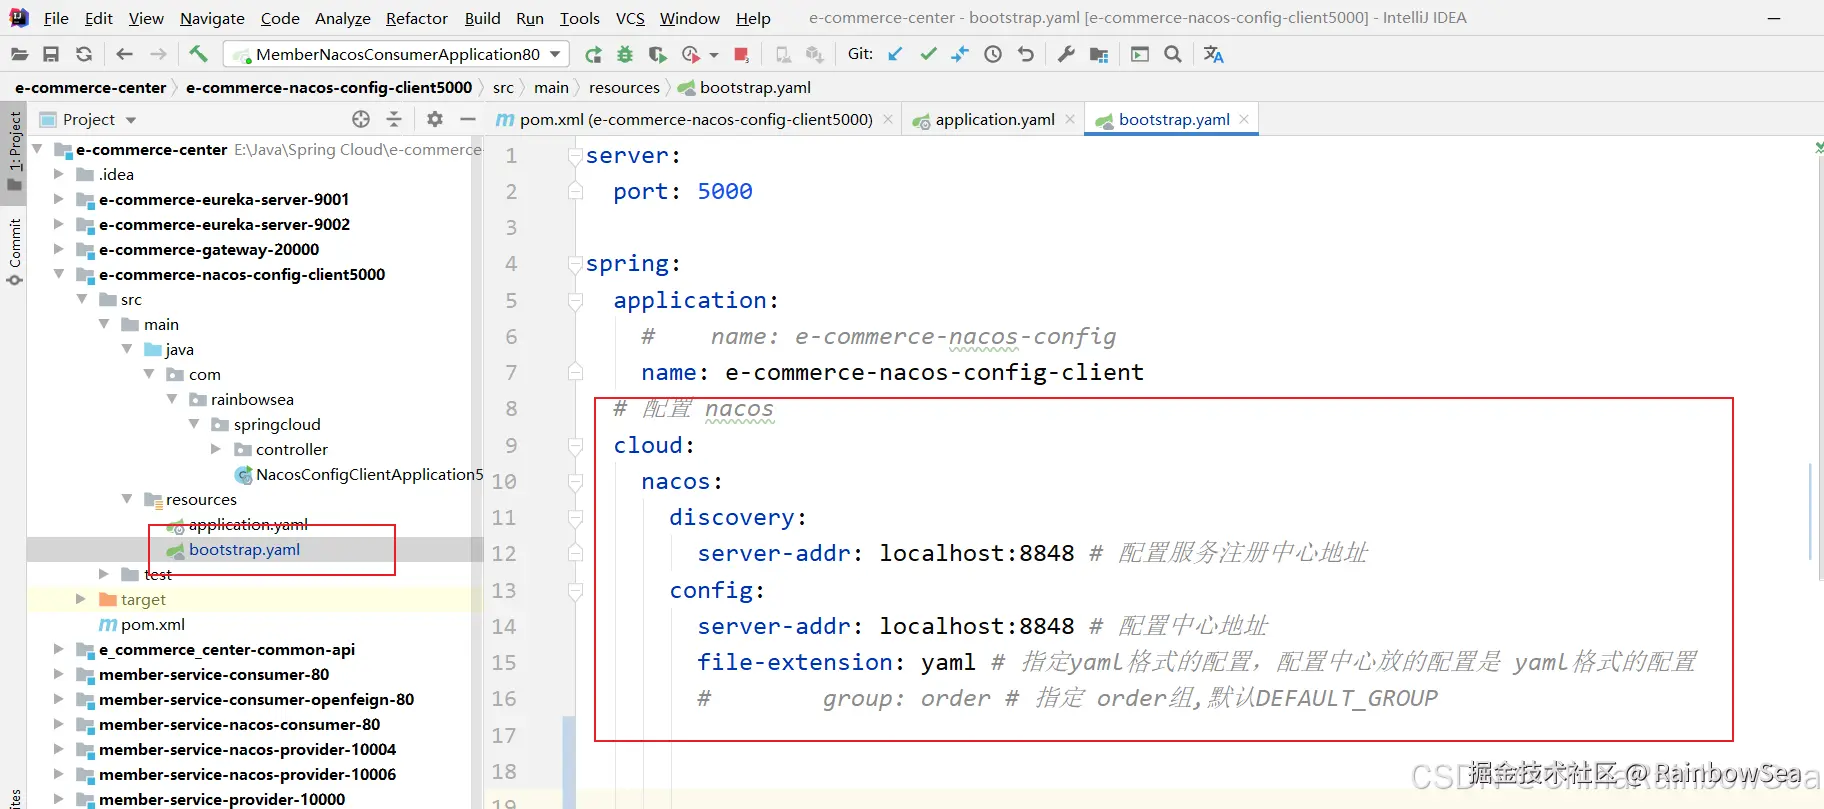This screenshot has width=1824, height=809.
Task: Click the editor vertical scrollbar marker
Action: (x=1811, y=510)
